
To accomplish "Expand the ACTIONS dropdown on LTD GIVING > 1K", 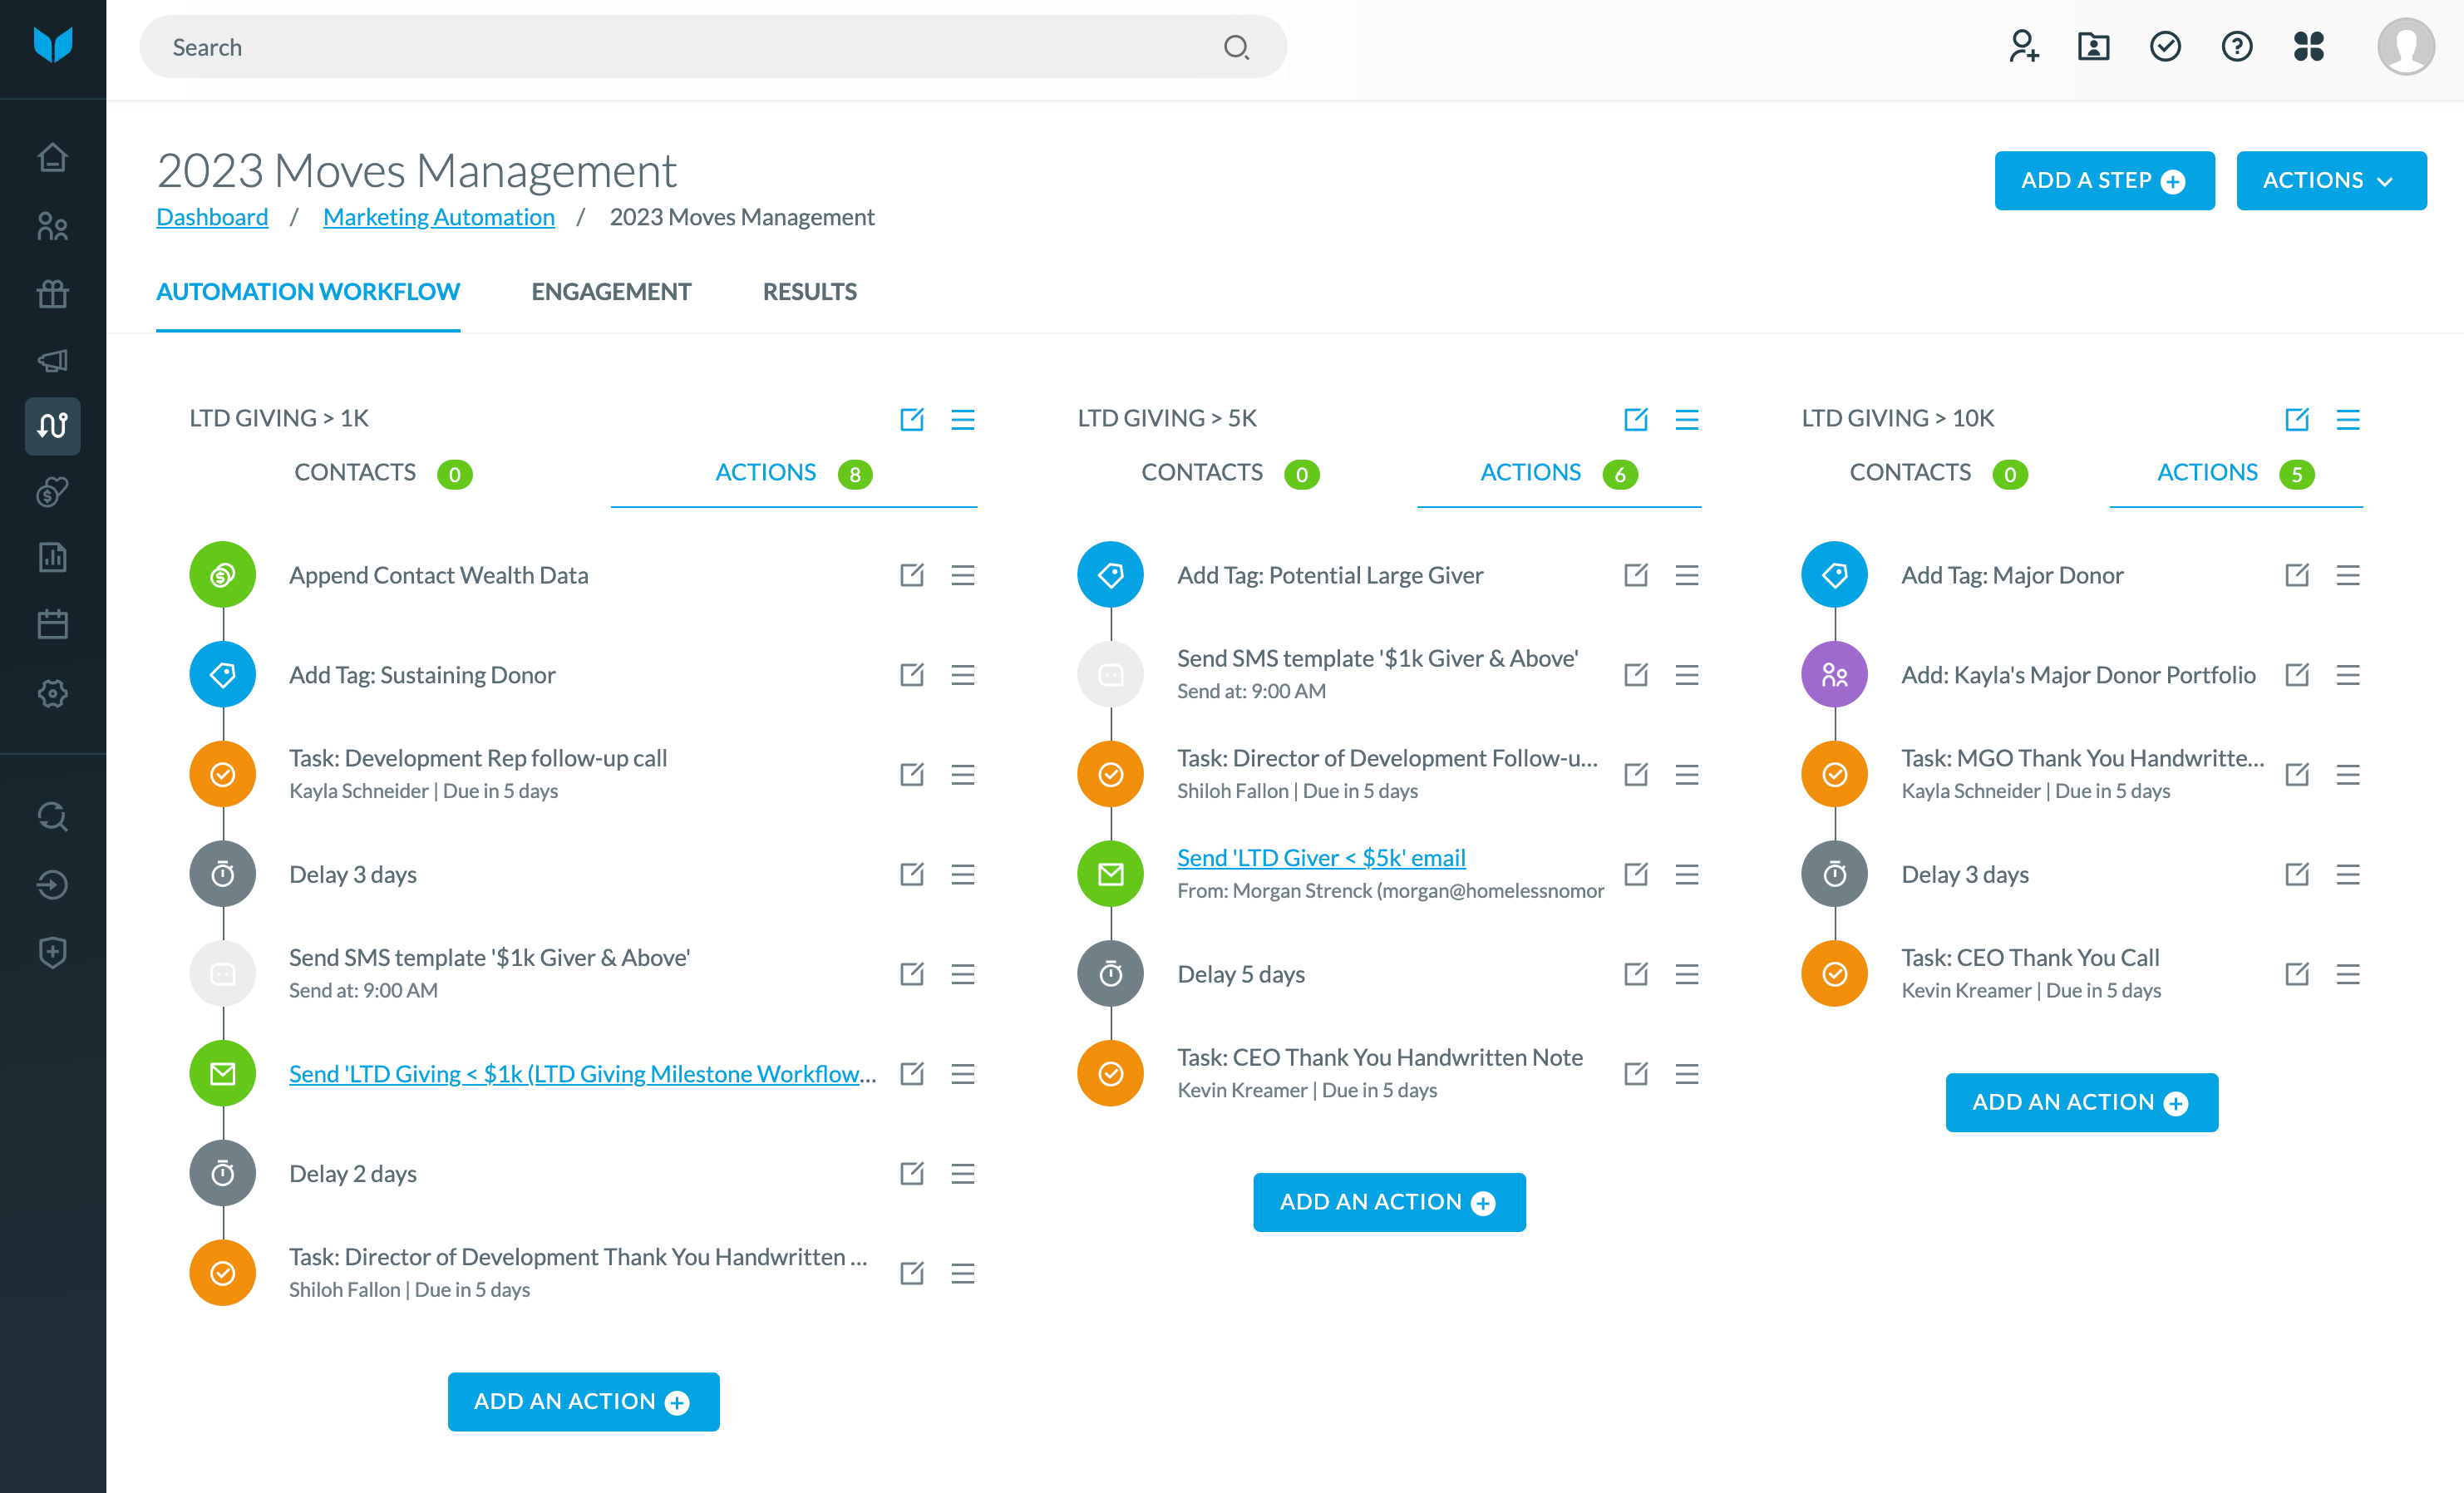I will tap(964, 417).
